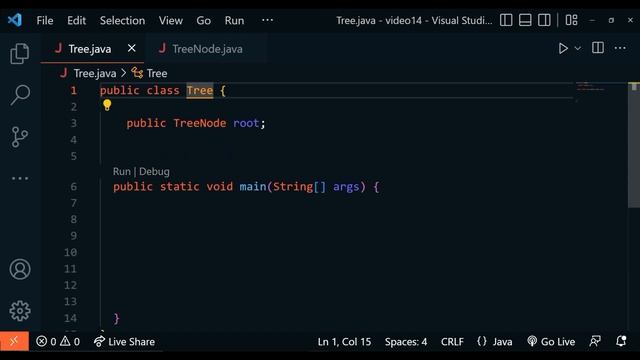The image size is (640, 360).
Task: Open editor More Actions menu
Action: point(620,48)
